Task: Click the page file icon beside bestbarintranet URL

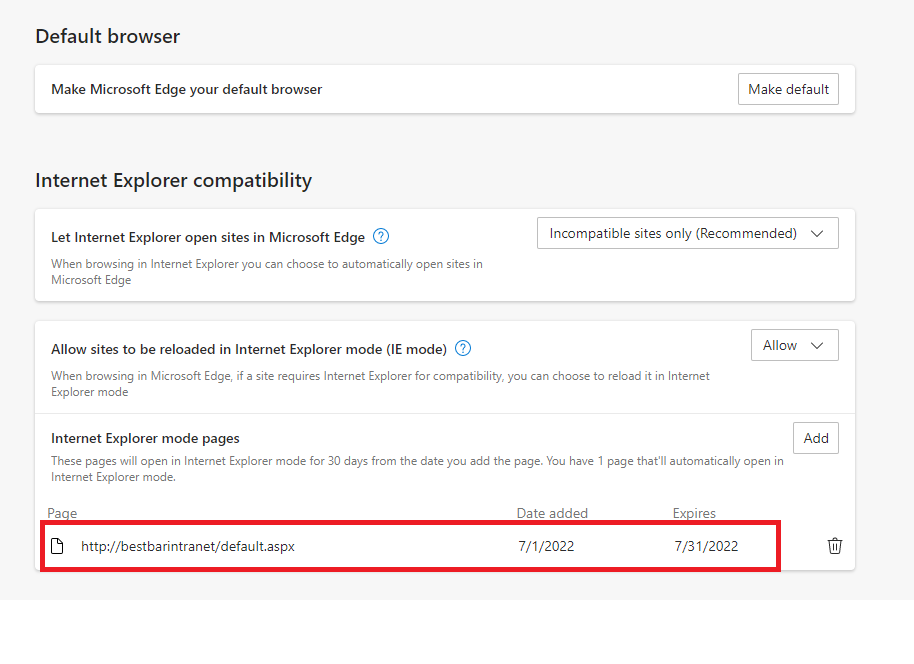Action: pos(57,546)
